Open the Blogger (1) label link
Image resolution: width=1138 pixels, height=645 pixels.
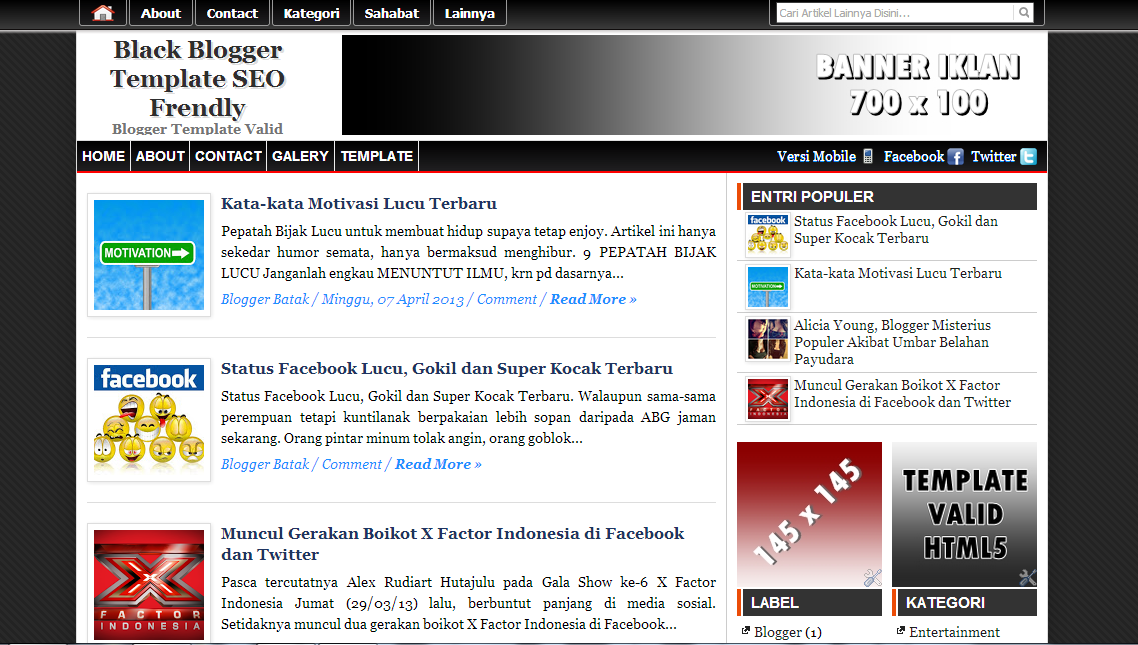pyautogui.click(x=787, y=632)
